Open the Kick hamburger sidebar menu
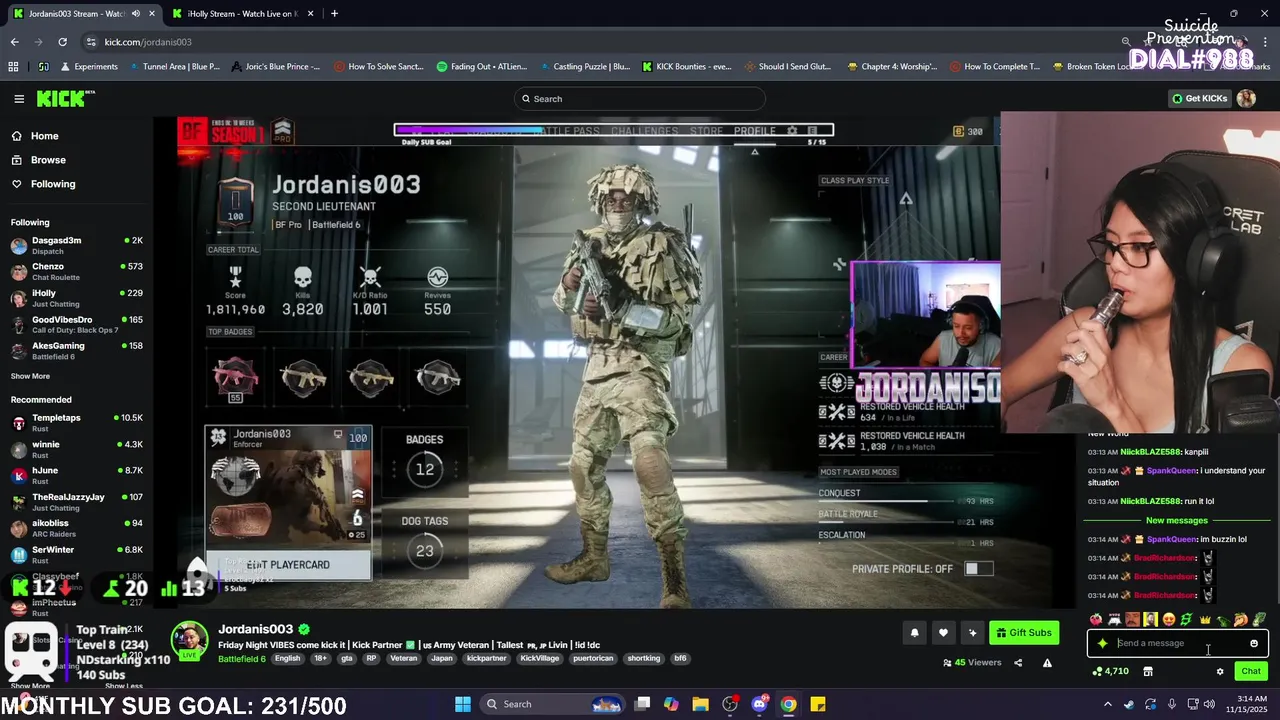Viewport: 1280px width, 720px height. (19, 98)
